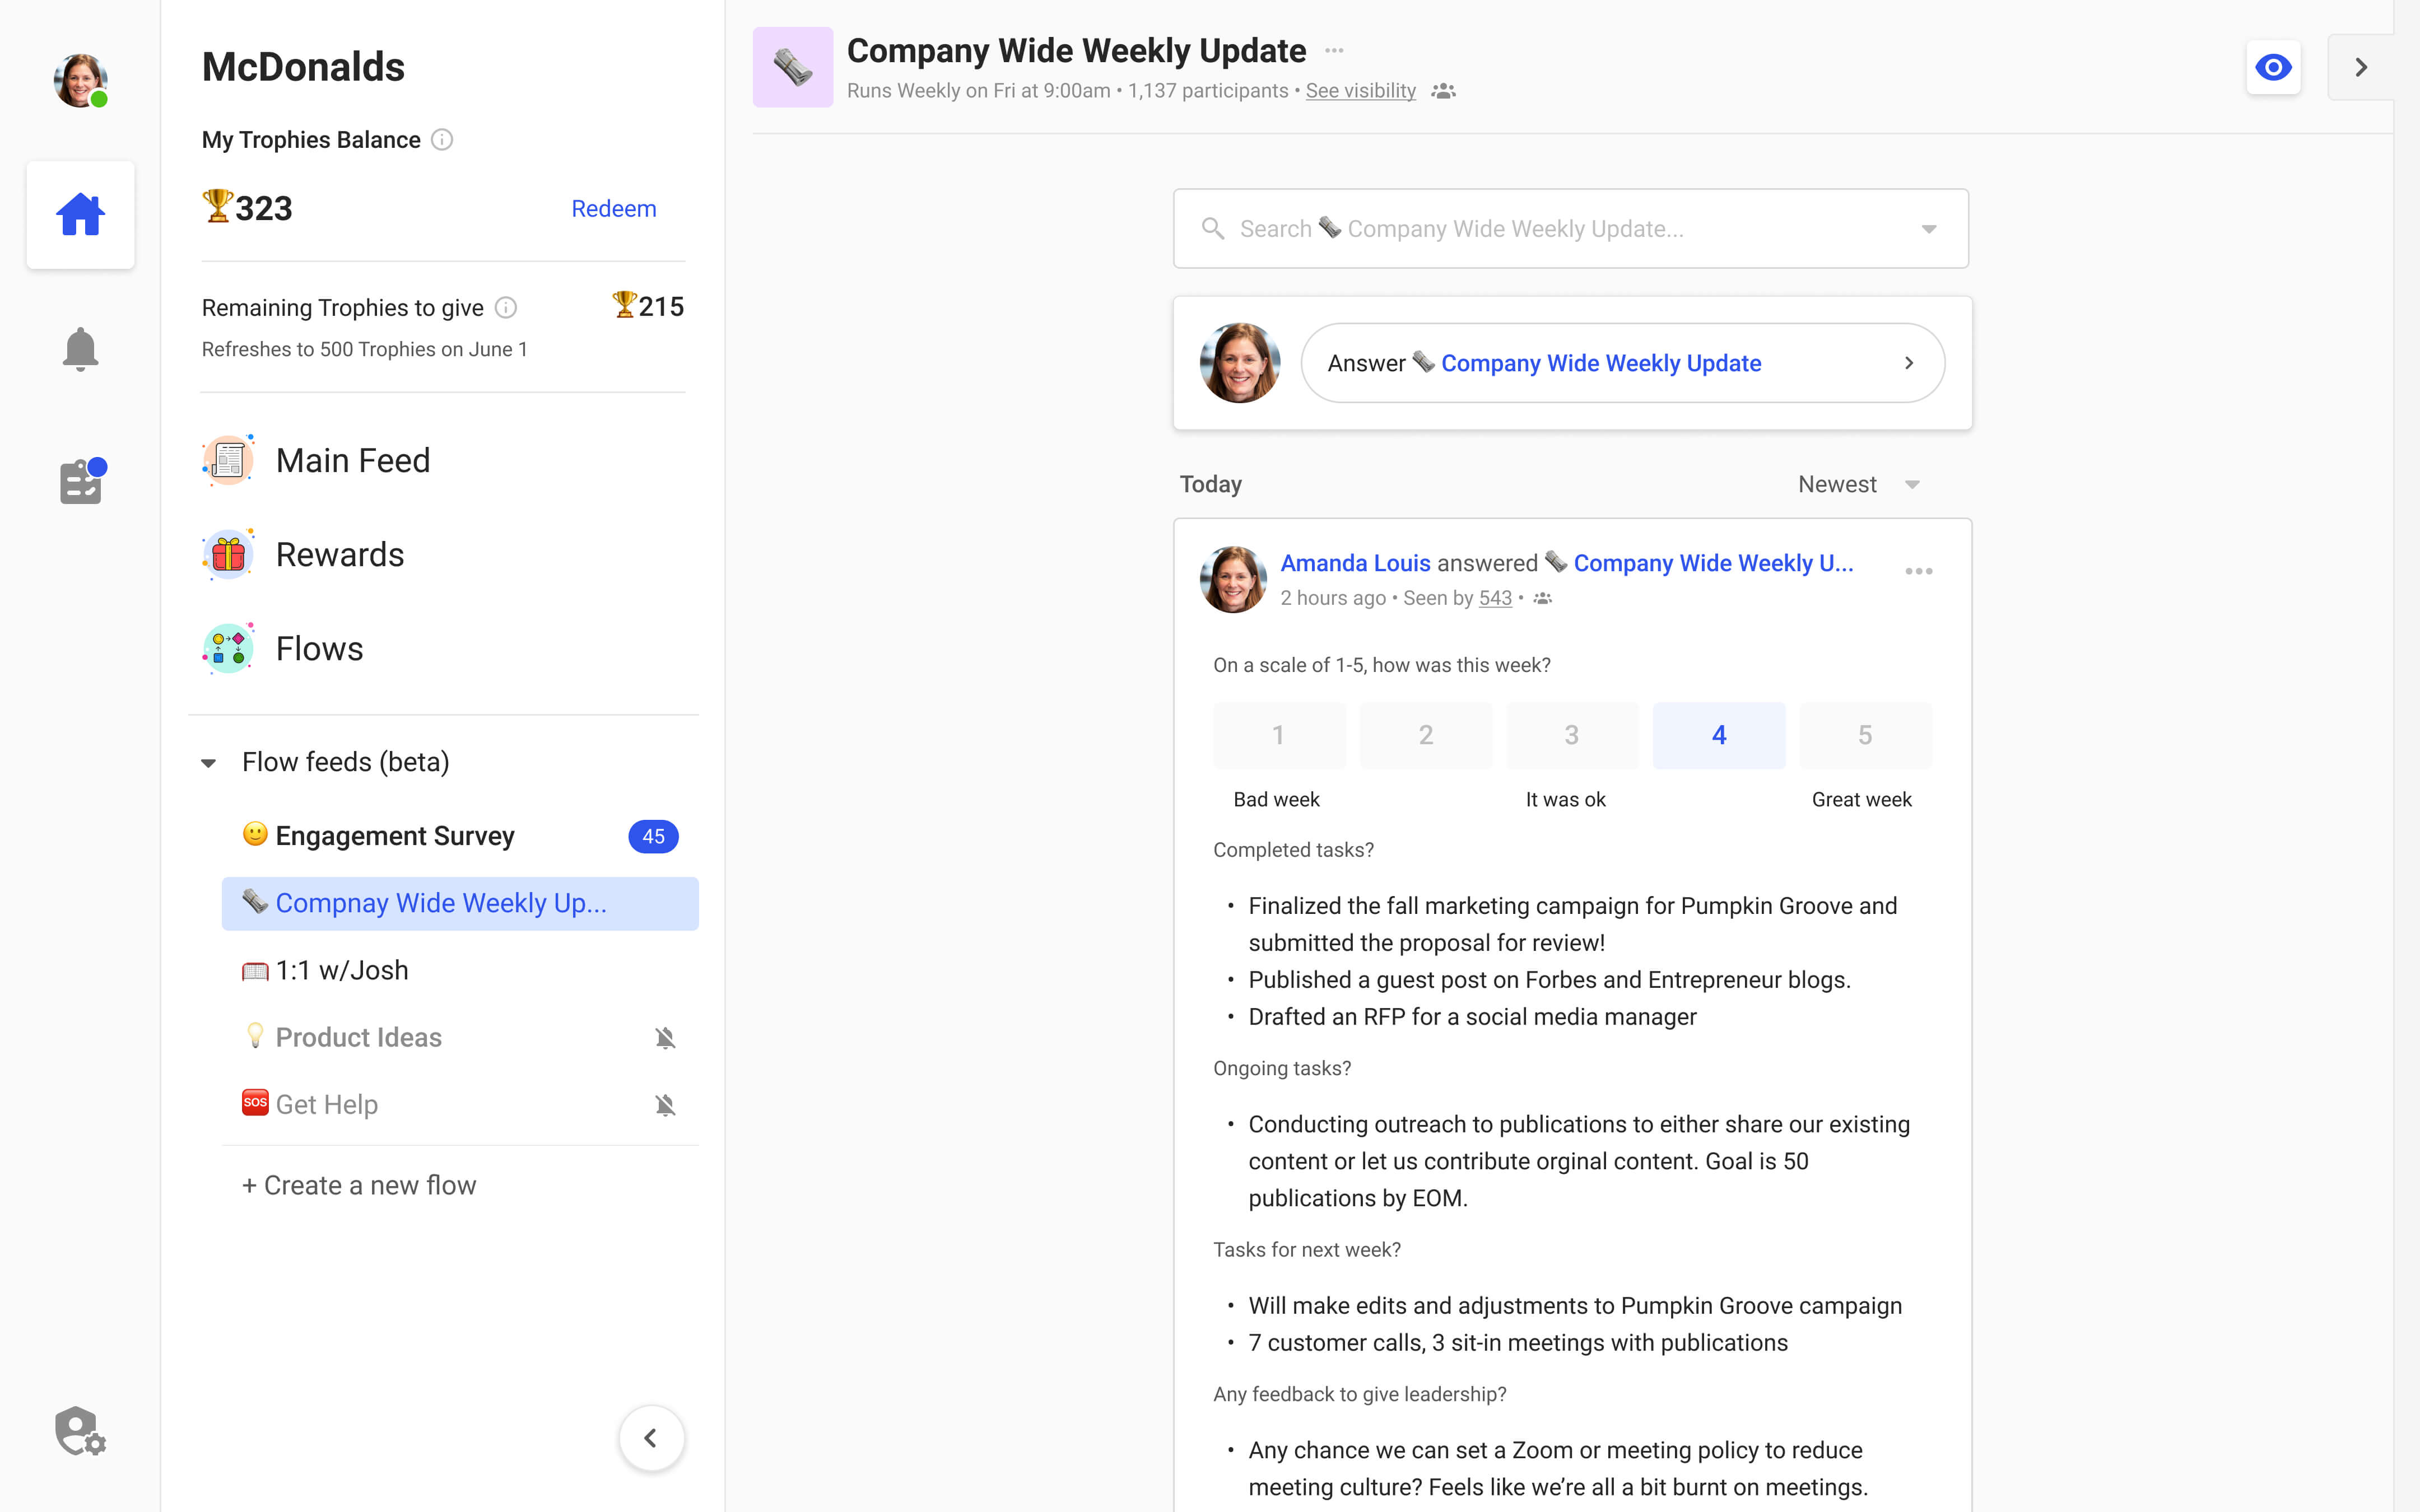Viewport: 2420px width, 1512px height.
Task: Click the search magnifier icon
Action: click(x=1213, y=229)
